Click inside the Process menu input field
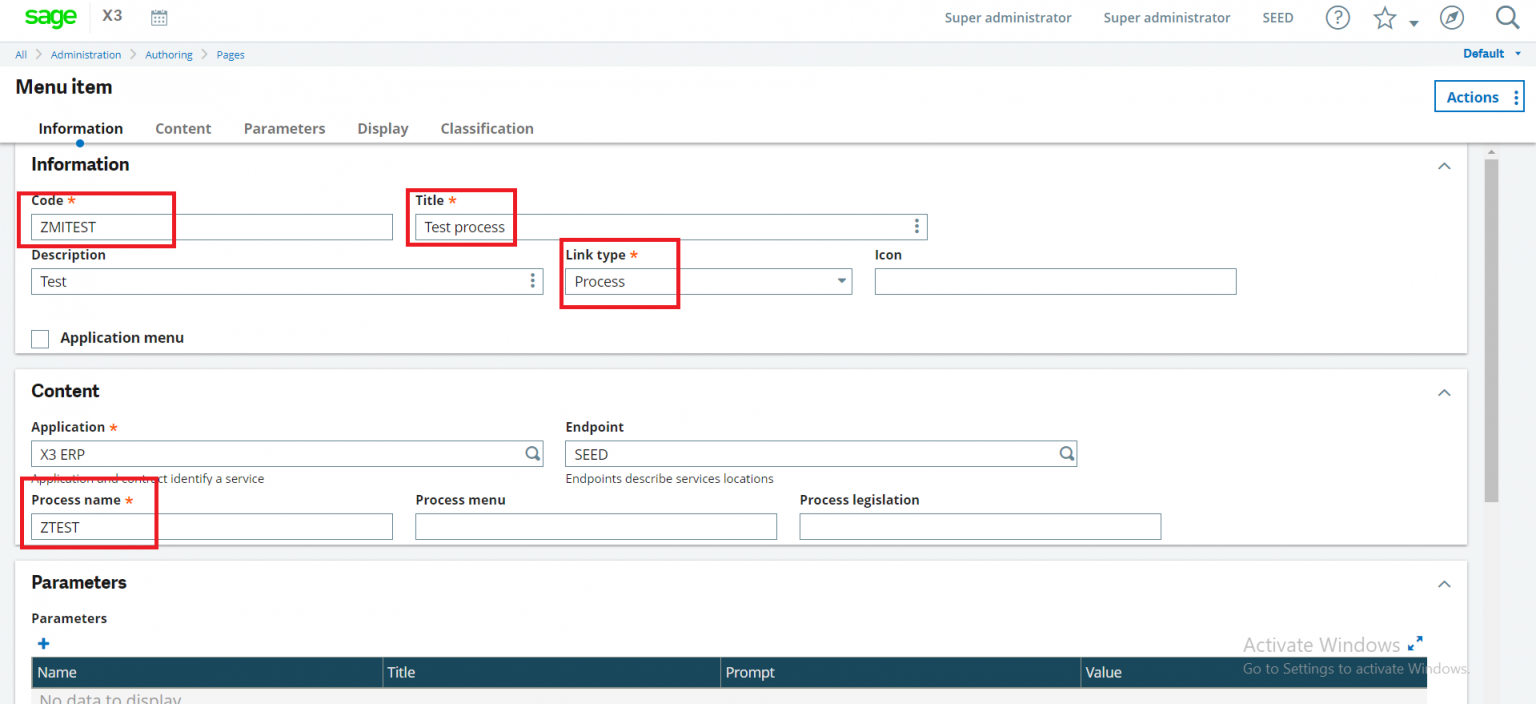This screenshot has width=1536, height=704. point(595,526)
